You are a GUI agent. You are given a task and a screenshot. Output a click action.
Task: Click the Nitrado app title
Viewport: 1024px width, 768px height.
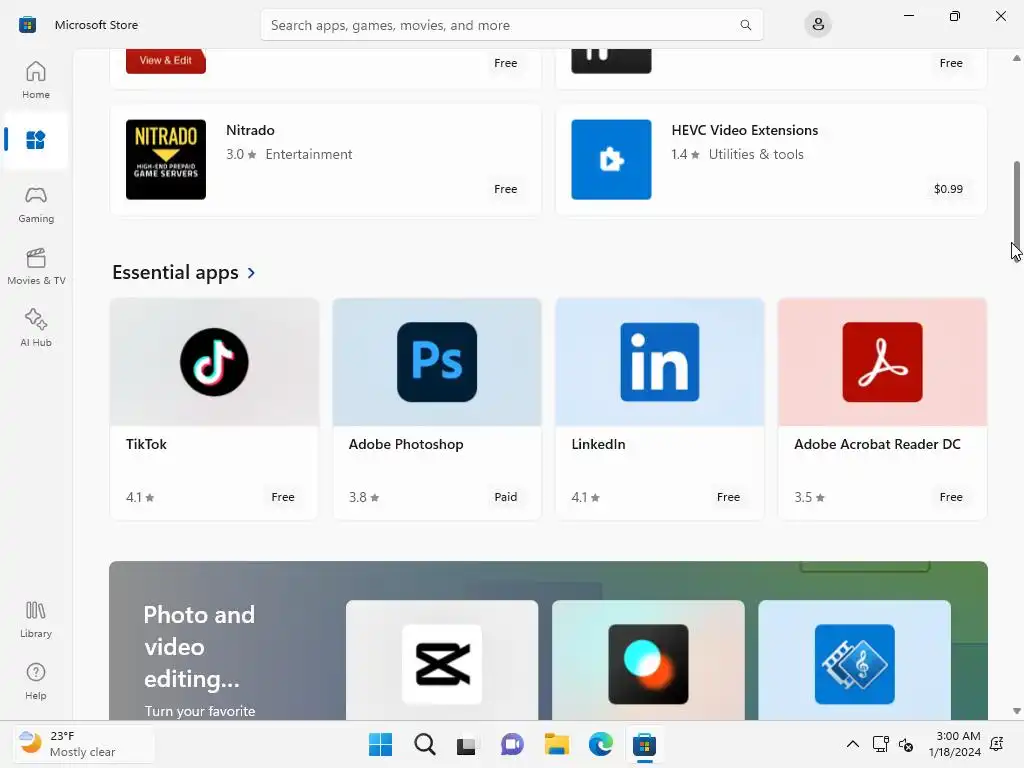click(x=250, y=130)
